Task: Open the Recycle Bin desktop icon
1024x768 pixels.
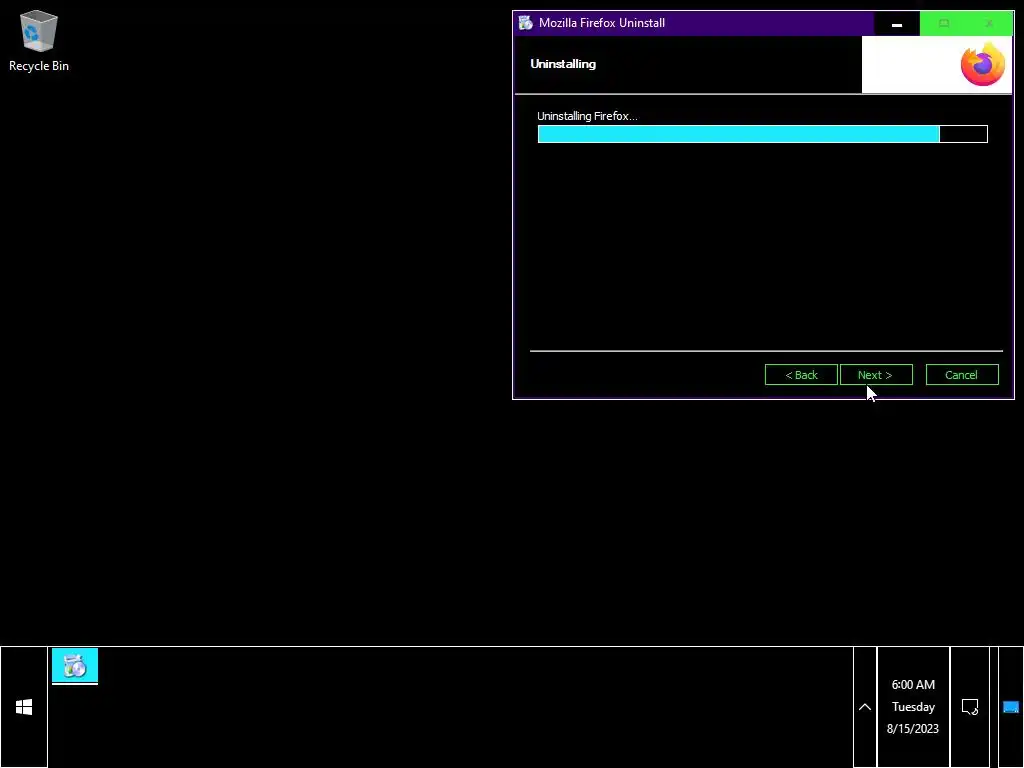Action: pos(39,40)
